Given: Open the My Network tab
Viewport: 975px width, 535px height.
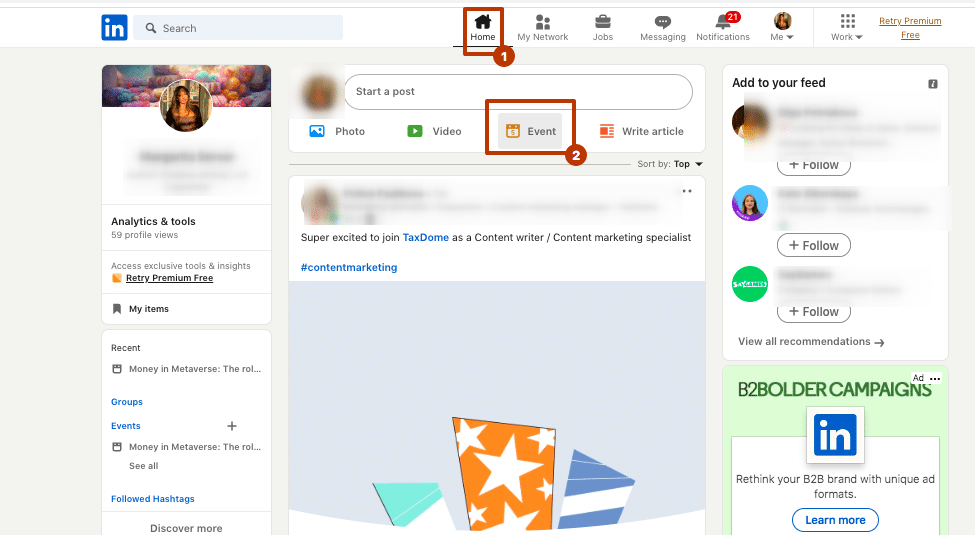Looking at the screenshot, I should coord(543,29).
